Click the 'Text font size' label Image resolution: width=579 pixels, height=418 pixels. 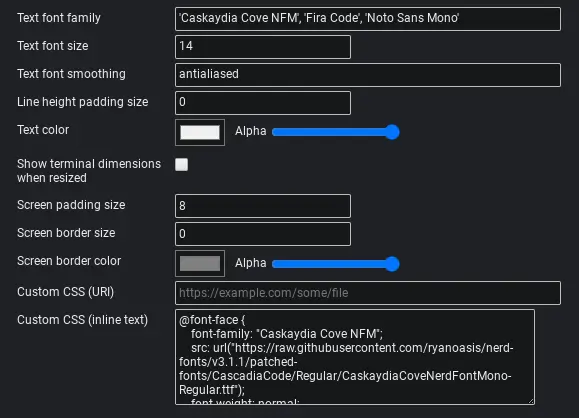point(52,46)
